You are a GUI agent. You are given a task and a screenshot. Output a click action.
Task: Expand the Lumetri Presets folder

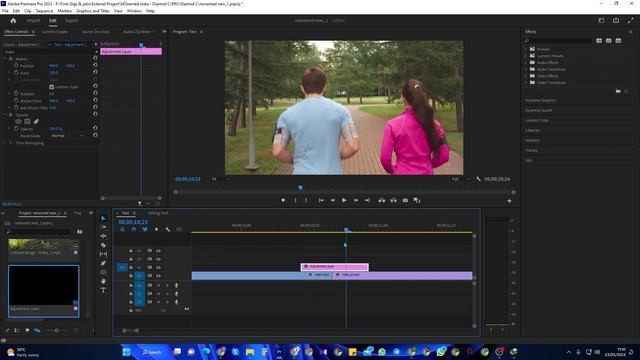pos(526,56)
